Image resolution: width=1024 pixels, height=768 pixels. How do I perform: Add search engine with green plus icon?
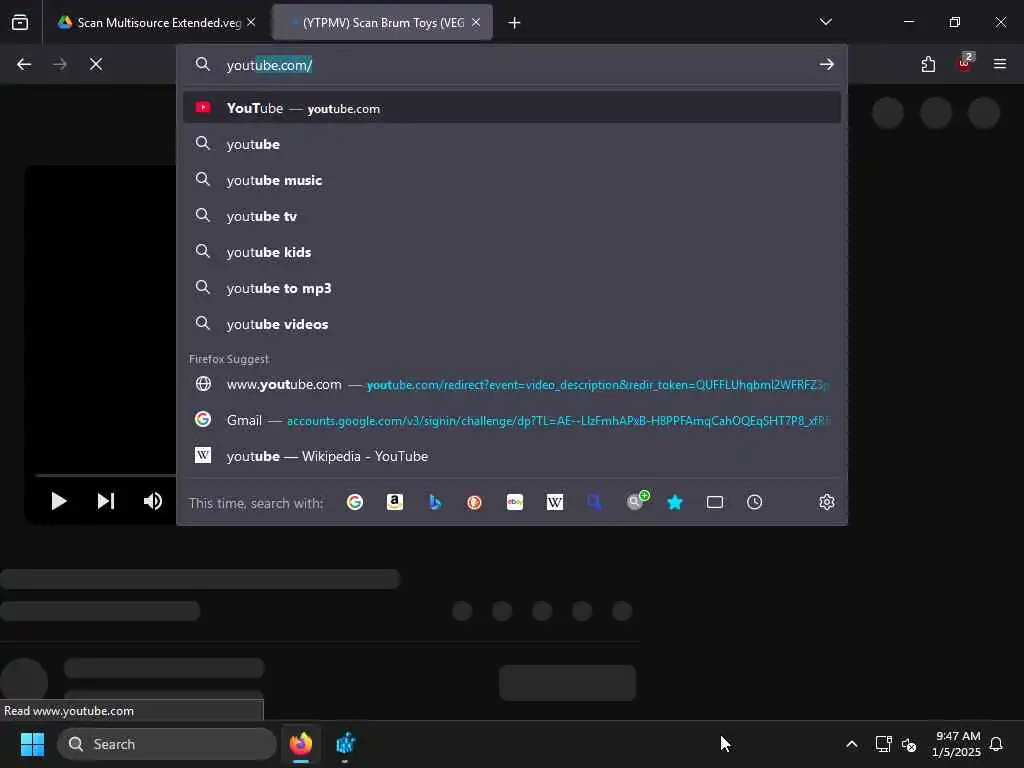[636, 500]
